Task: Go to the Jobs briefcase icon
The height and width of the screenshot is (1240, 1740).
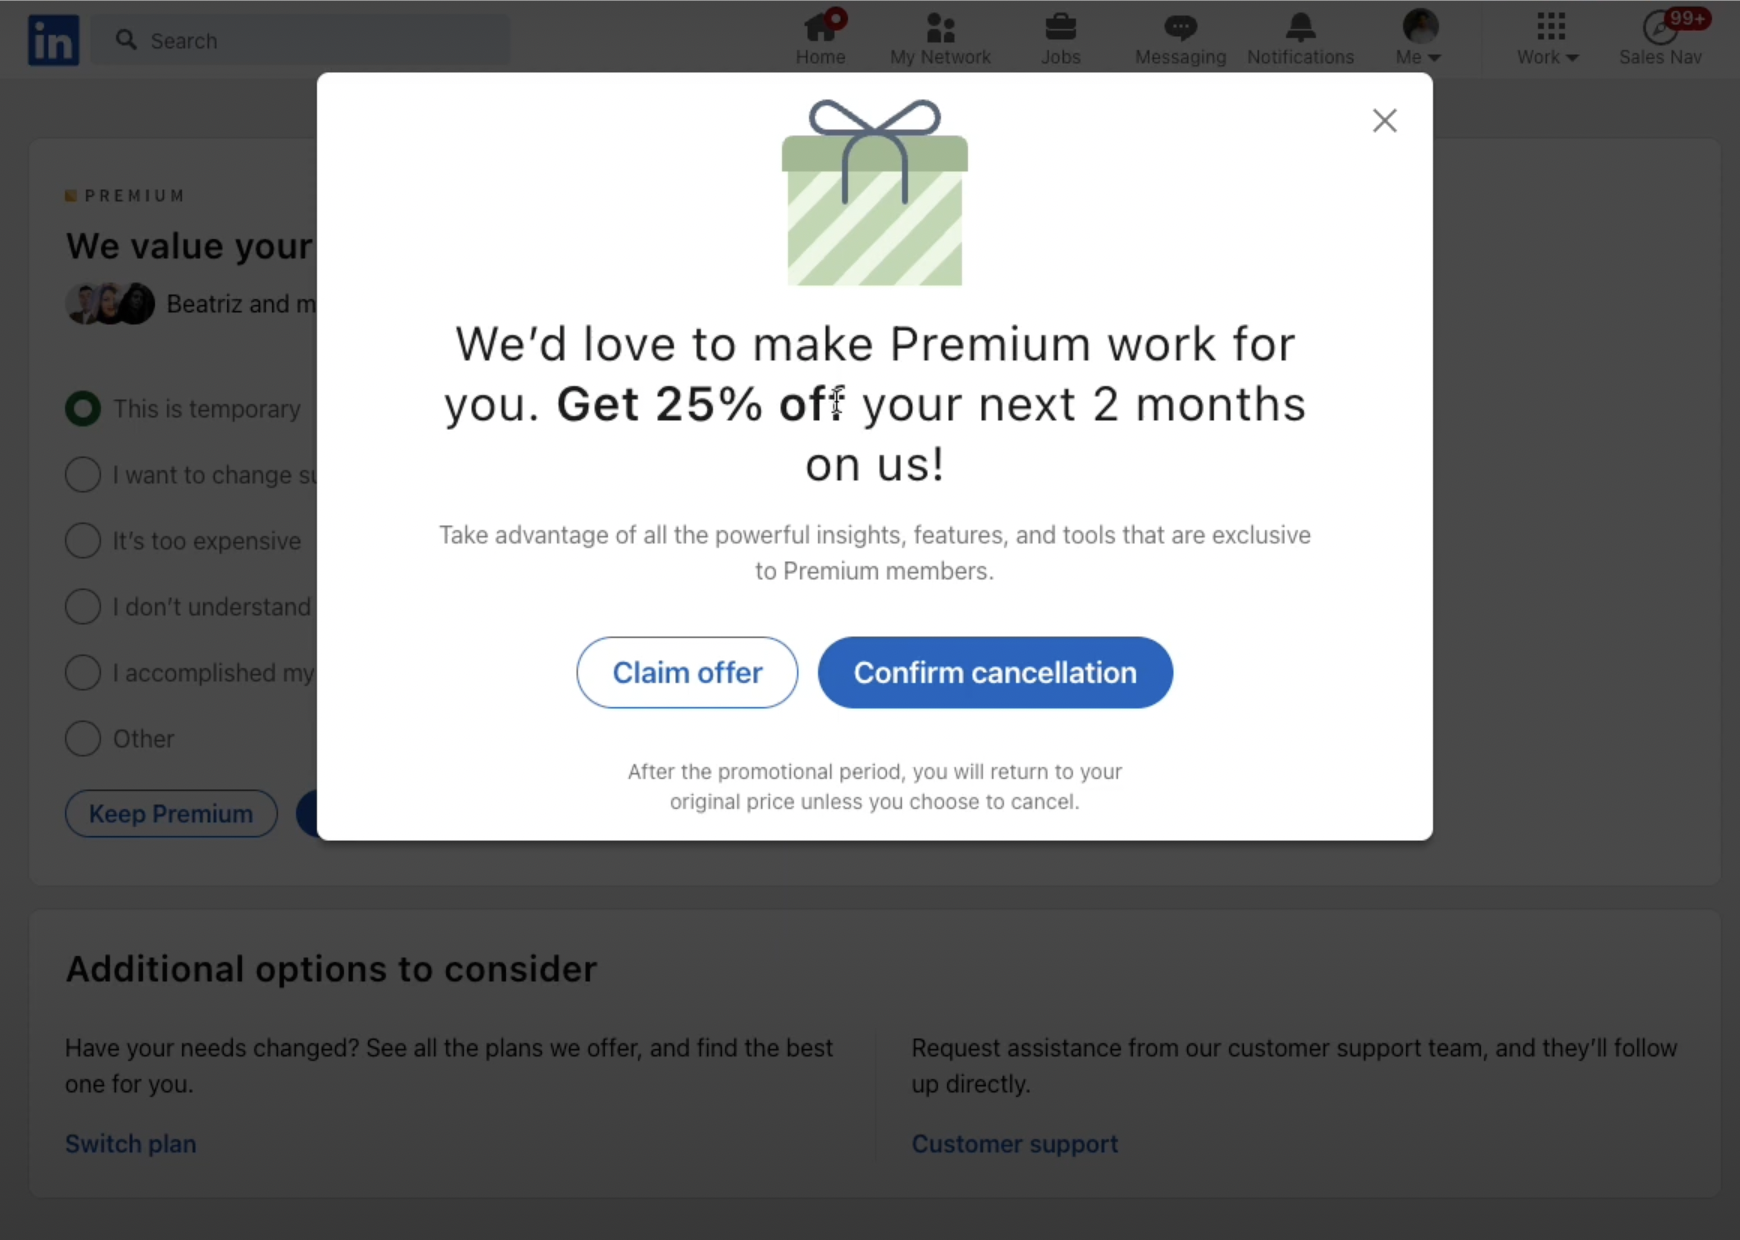Action: coord(1060,26)
